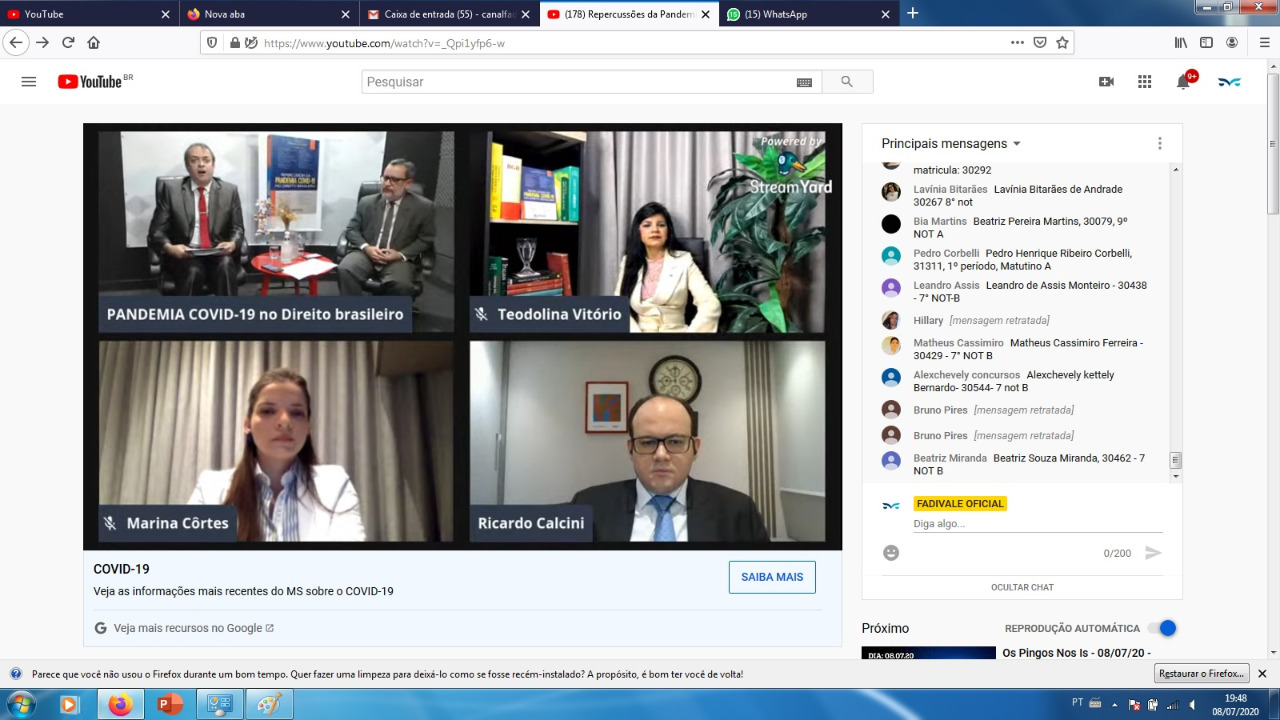Click the emoji smiley icon in chat
This screenshot has height=720, width=1280.
click(891, 553)
